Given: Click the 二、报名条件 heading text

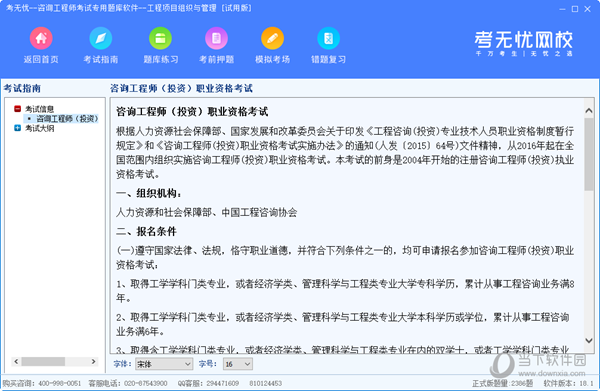Looking at the screenshot, I should click(146, 231).
